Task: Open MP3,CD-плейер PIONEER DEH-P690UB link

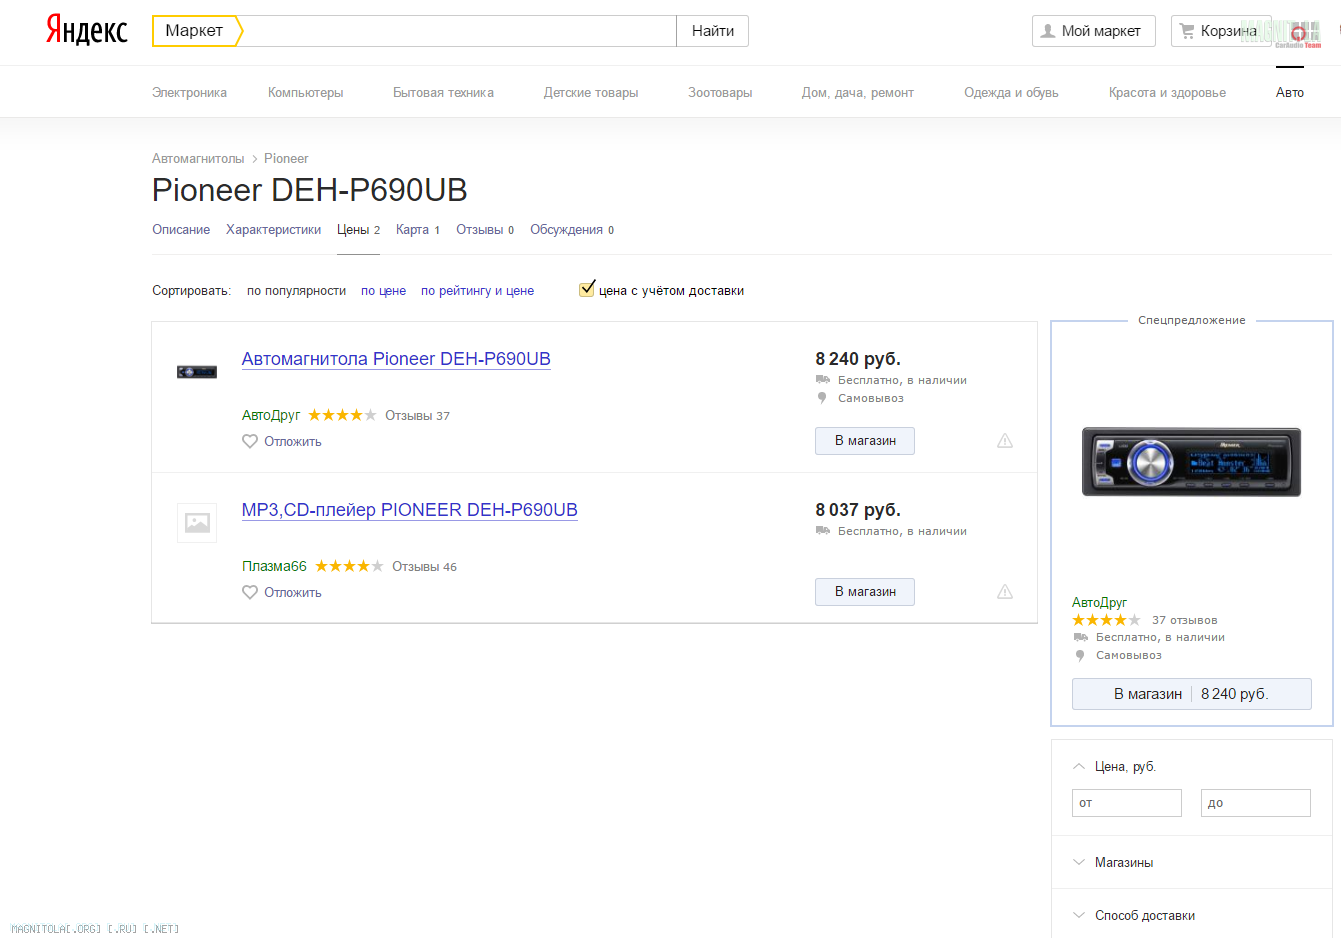Action: pos(410,510)
